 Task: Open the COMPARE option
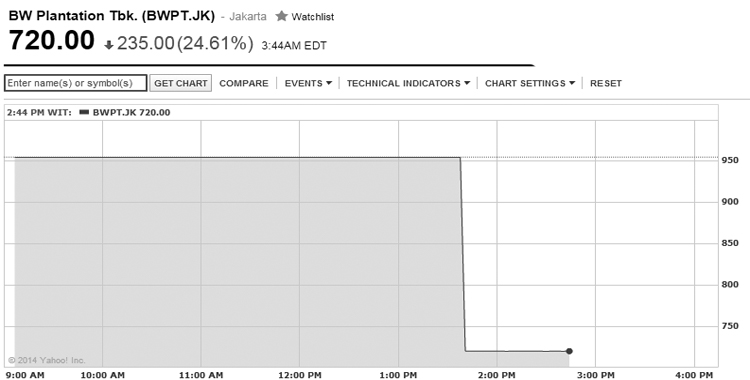(243, 83)
